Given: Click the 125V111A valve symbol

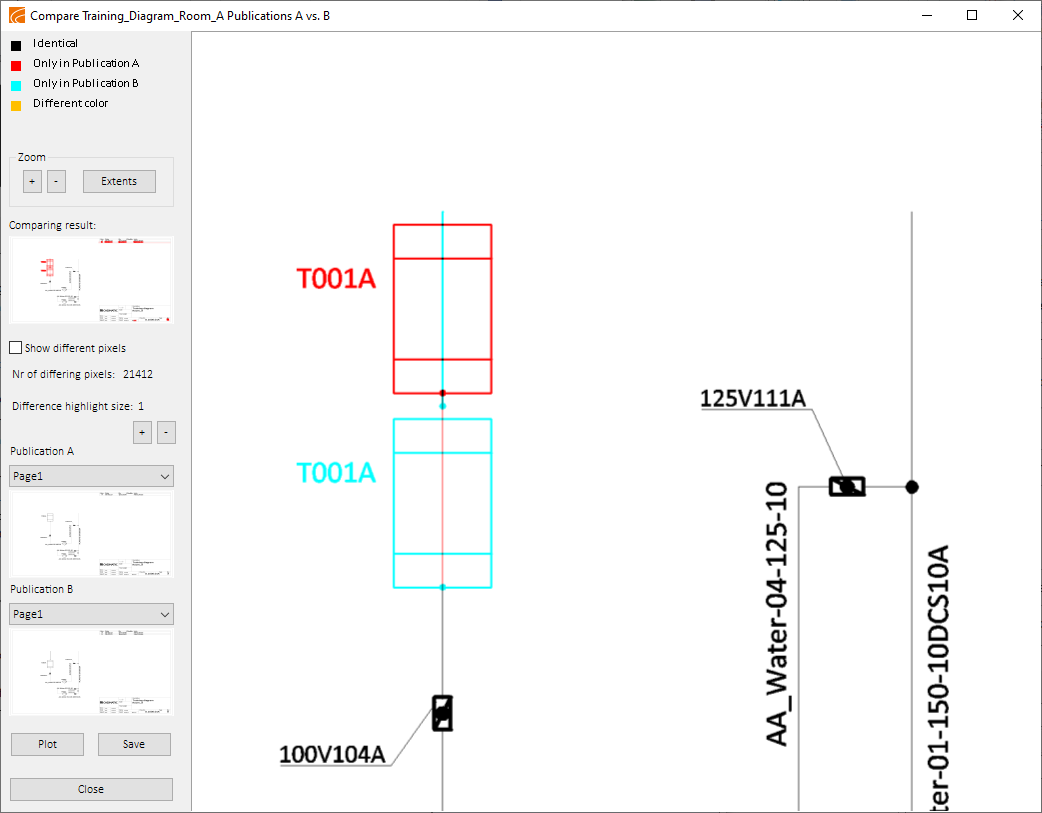Looking at the screenshot, I should [x=847, y=487].
